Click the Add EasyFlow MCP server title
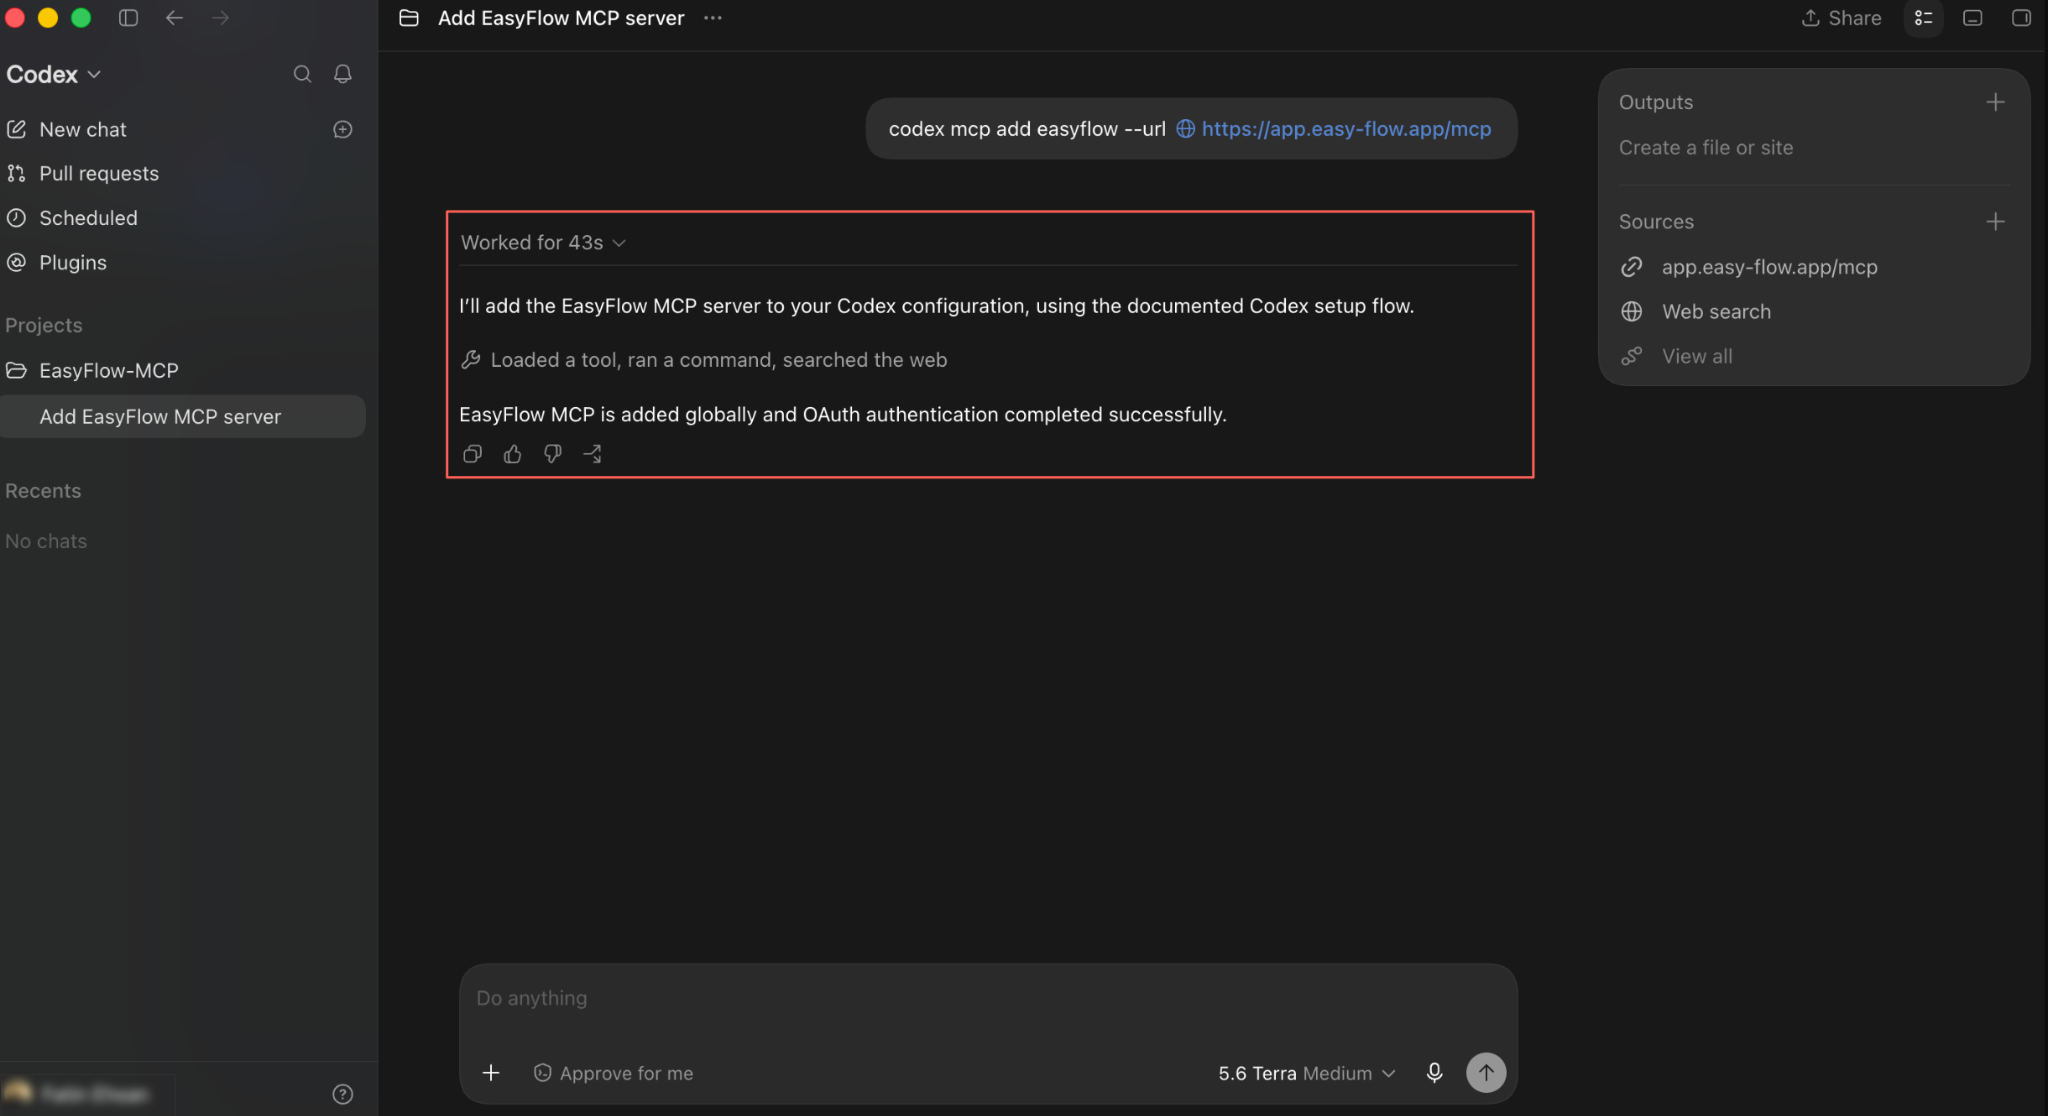The width and height of the screenshot is (2048, 1116). tap(561, 18)
